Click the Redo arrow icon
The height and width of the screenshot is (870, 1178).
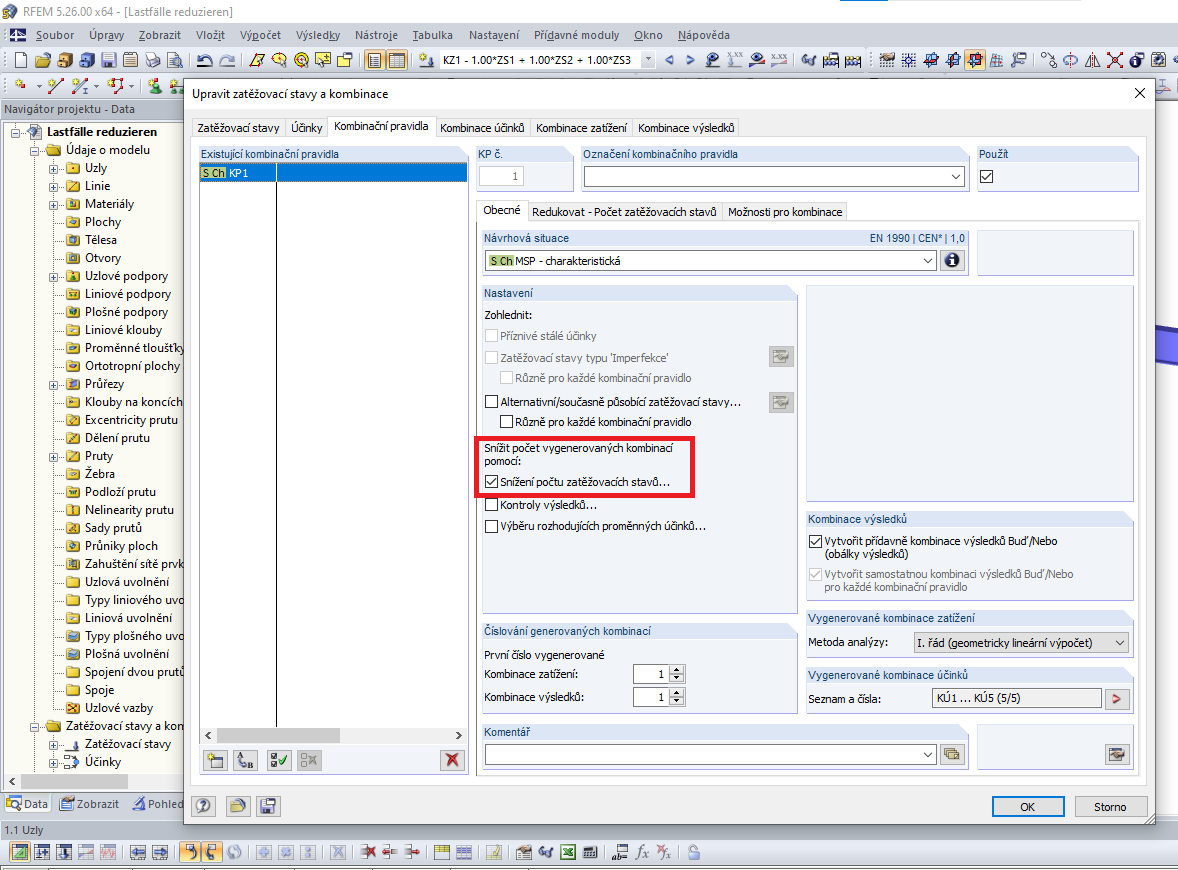point(227,60)
